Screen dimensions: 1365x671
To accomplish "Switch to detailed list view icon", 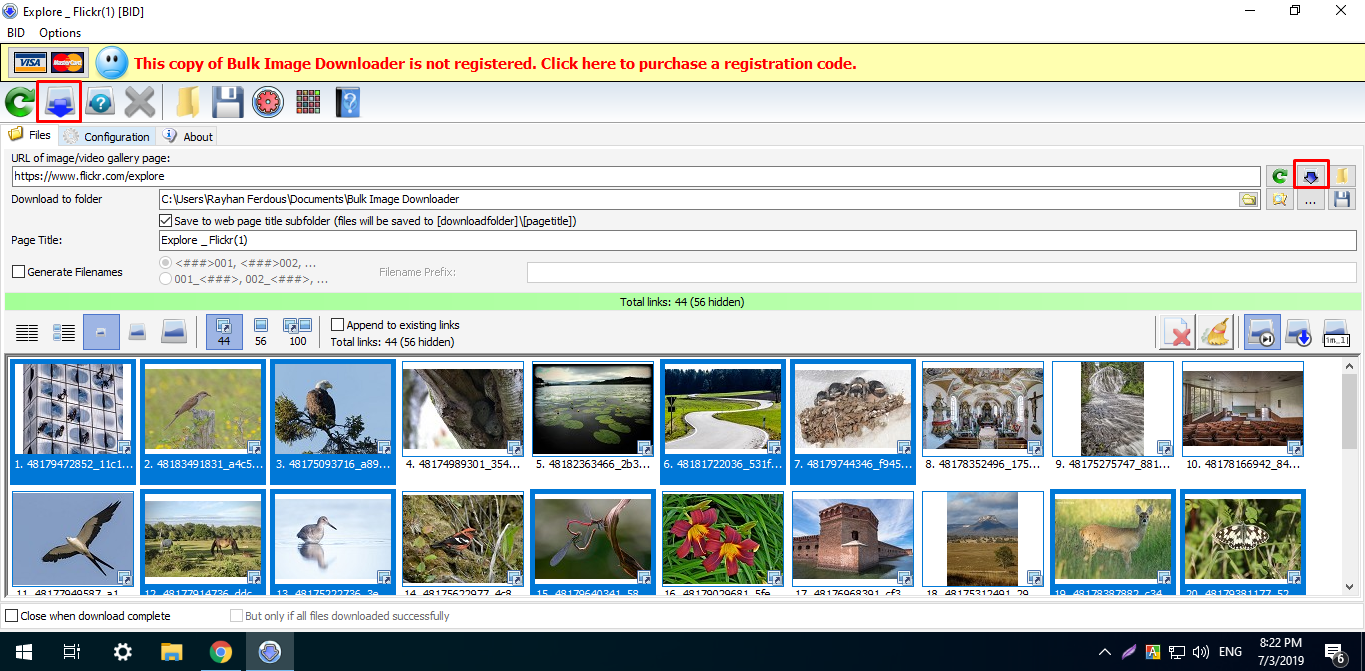I will (x=64, y=332).
